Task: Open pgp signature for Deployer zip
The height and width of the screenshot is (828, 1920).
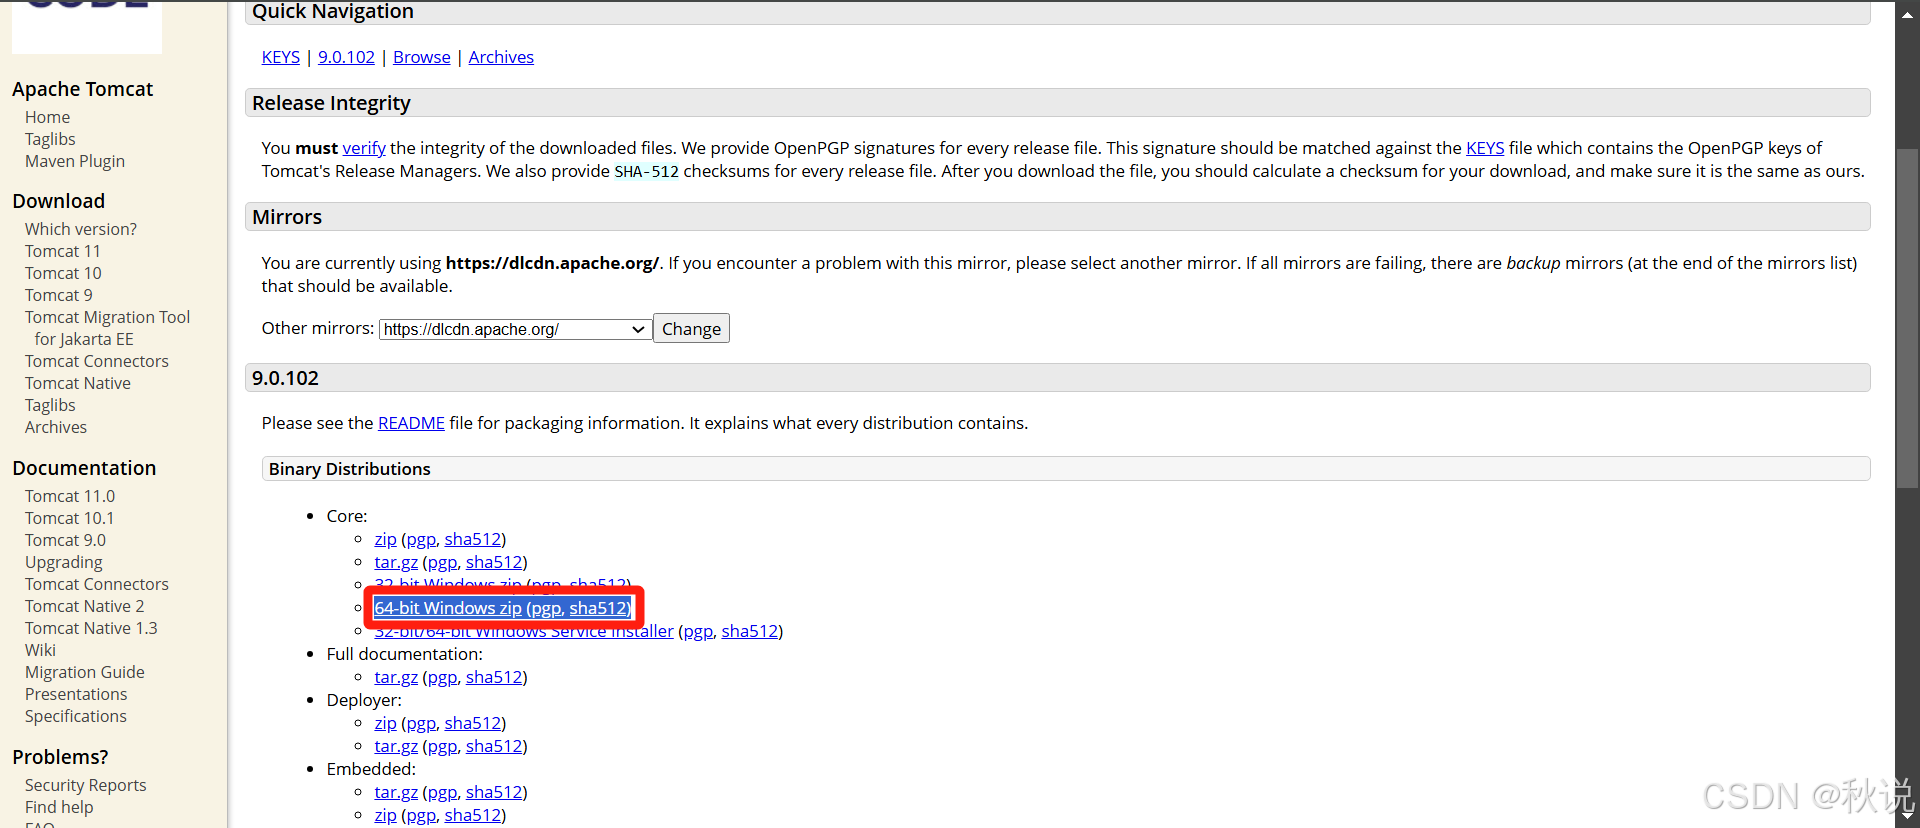Action: point(421,723)
